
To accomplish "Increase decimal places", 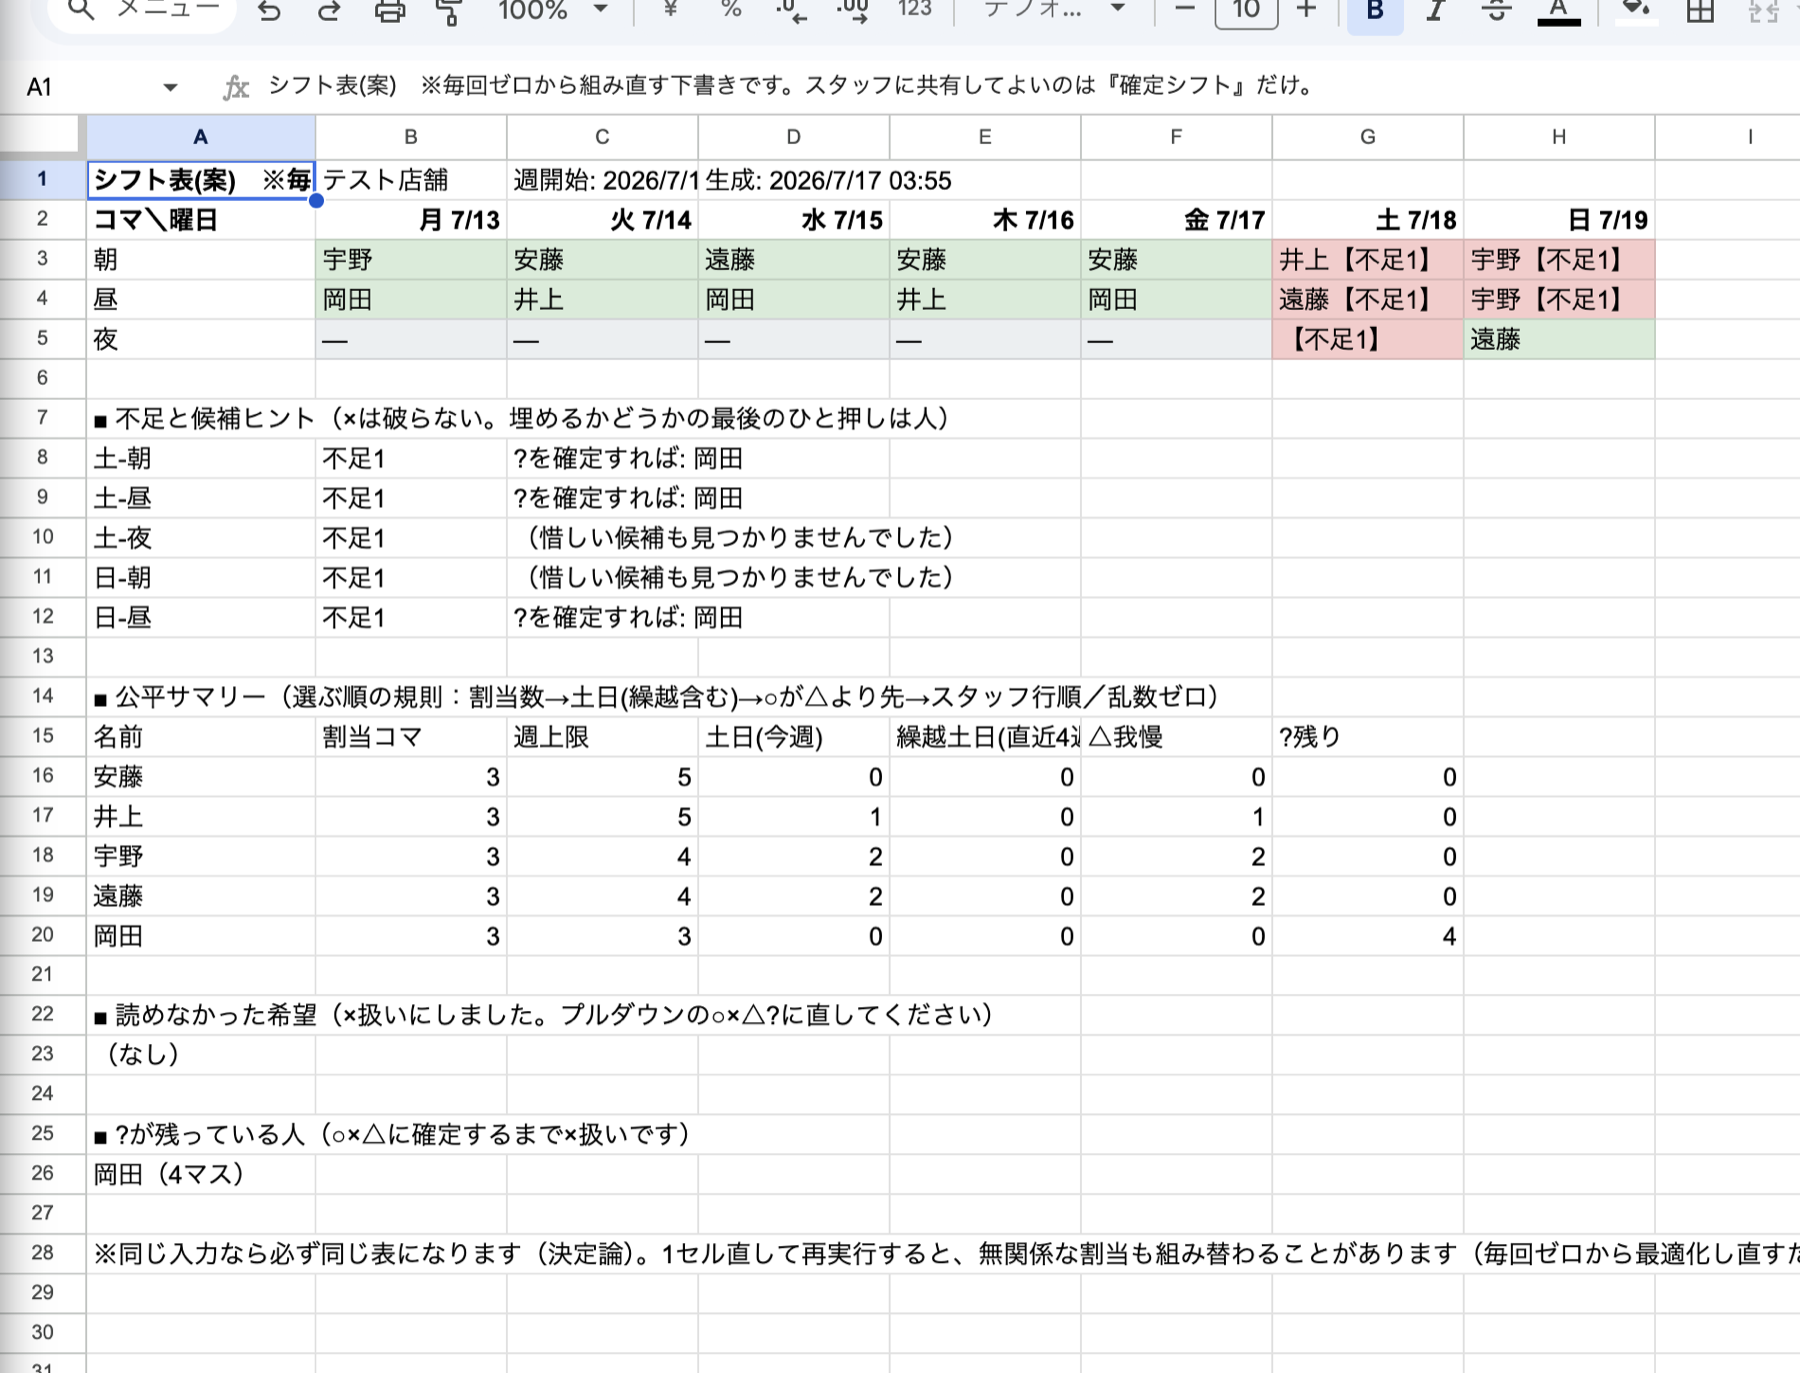I will (x=853, y=11).
